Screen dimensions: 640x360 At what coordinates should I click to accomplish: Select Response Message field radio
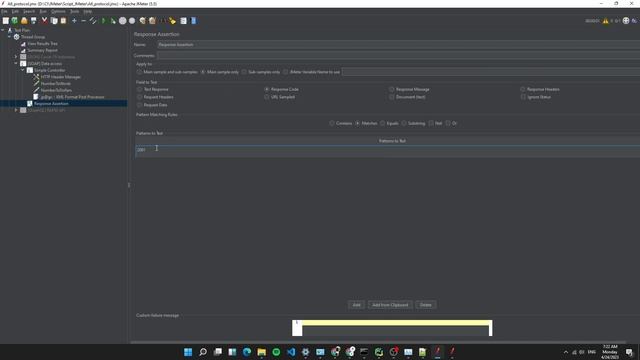pos(392,89)
